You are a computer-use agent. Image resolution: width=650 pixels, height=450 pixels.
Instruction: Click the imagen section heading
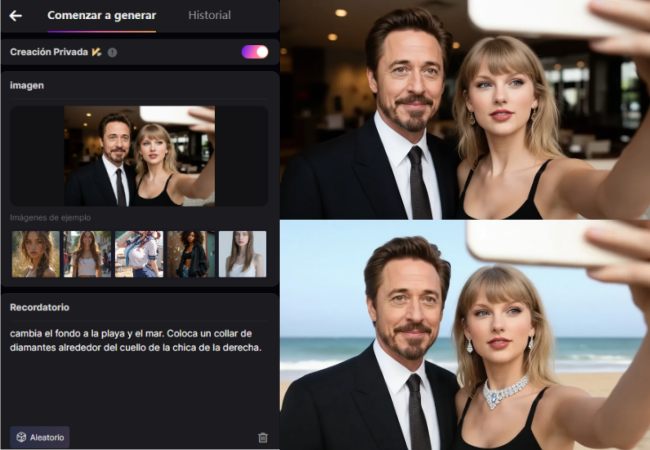click(27, 85)
